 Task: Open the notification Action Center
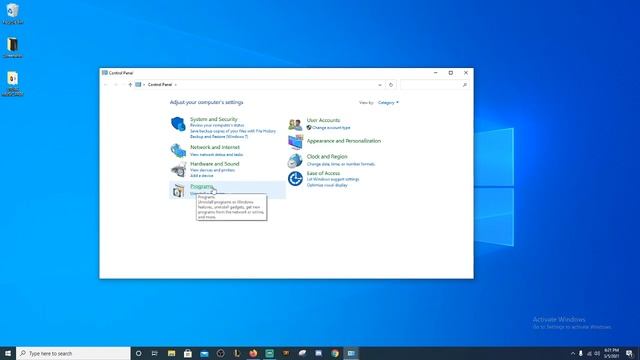pyautogui.click(x=629, y=353)
